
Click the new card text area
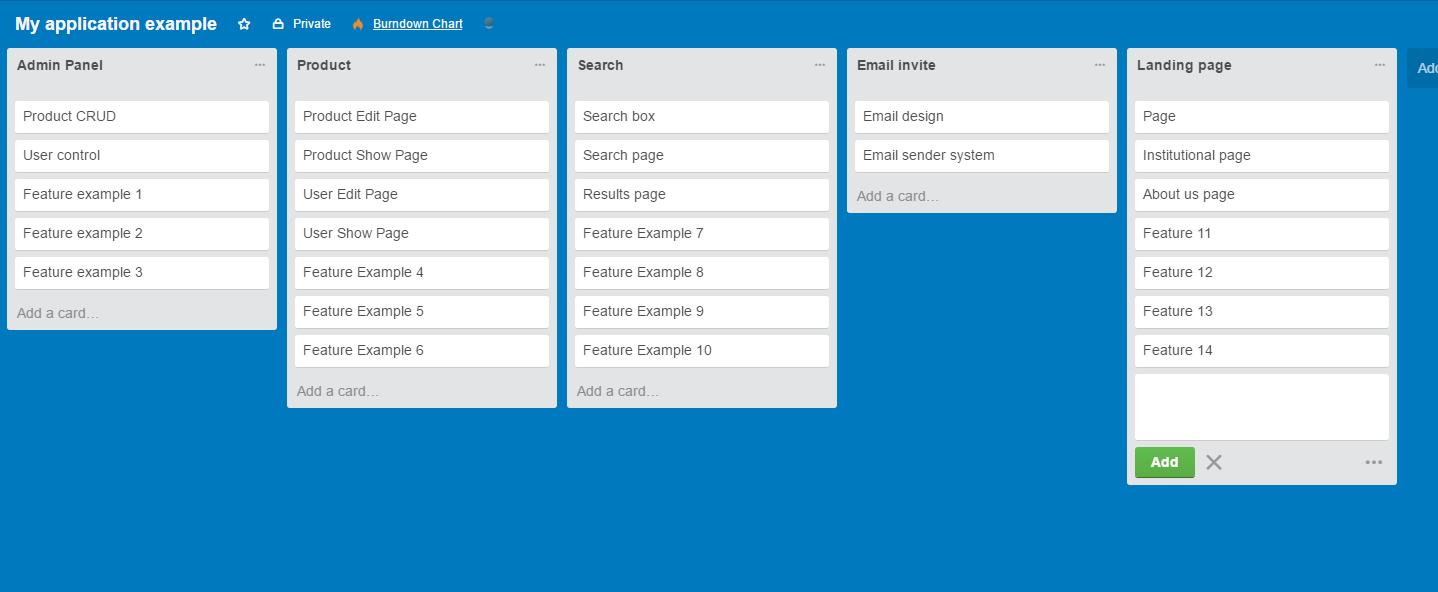pyautogui.click(x=1262, y=407)
